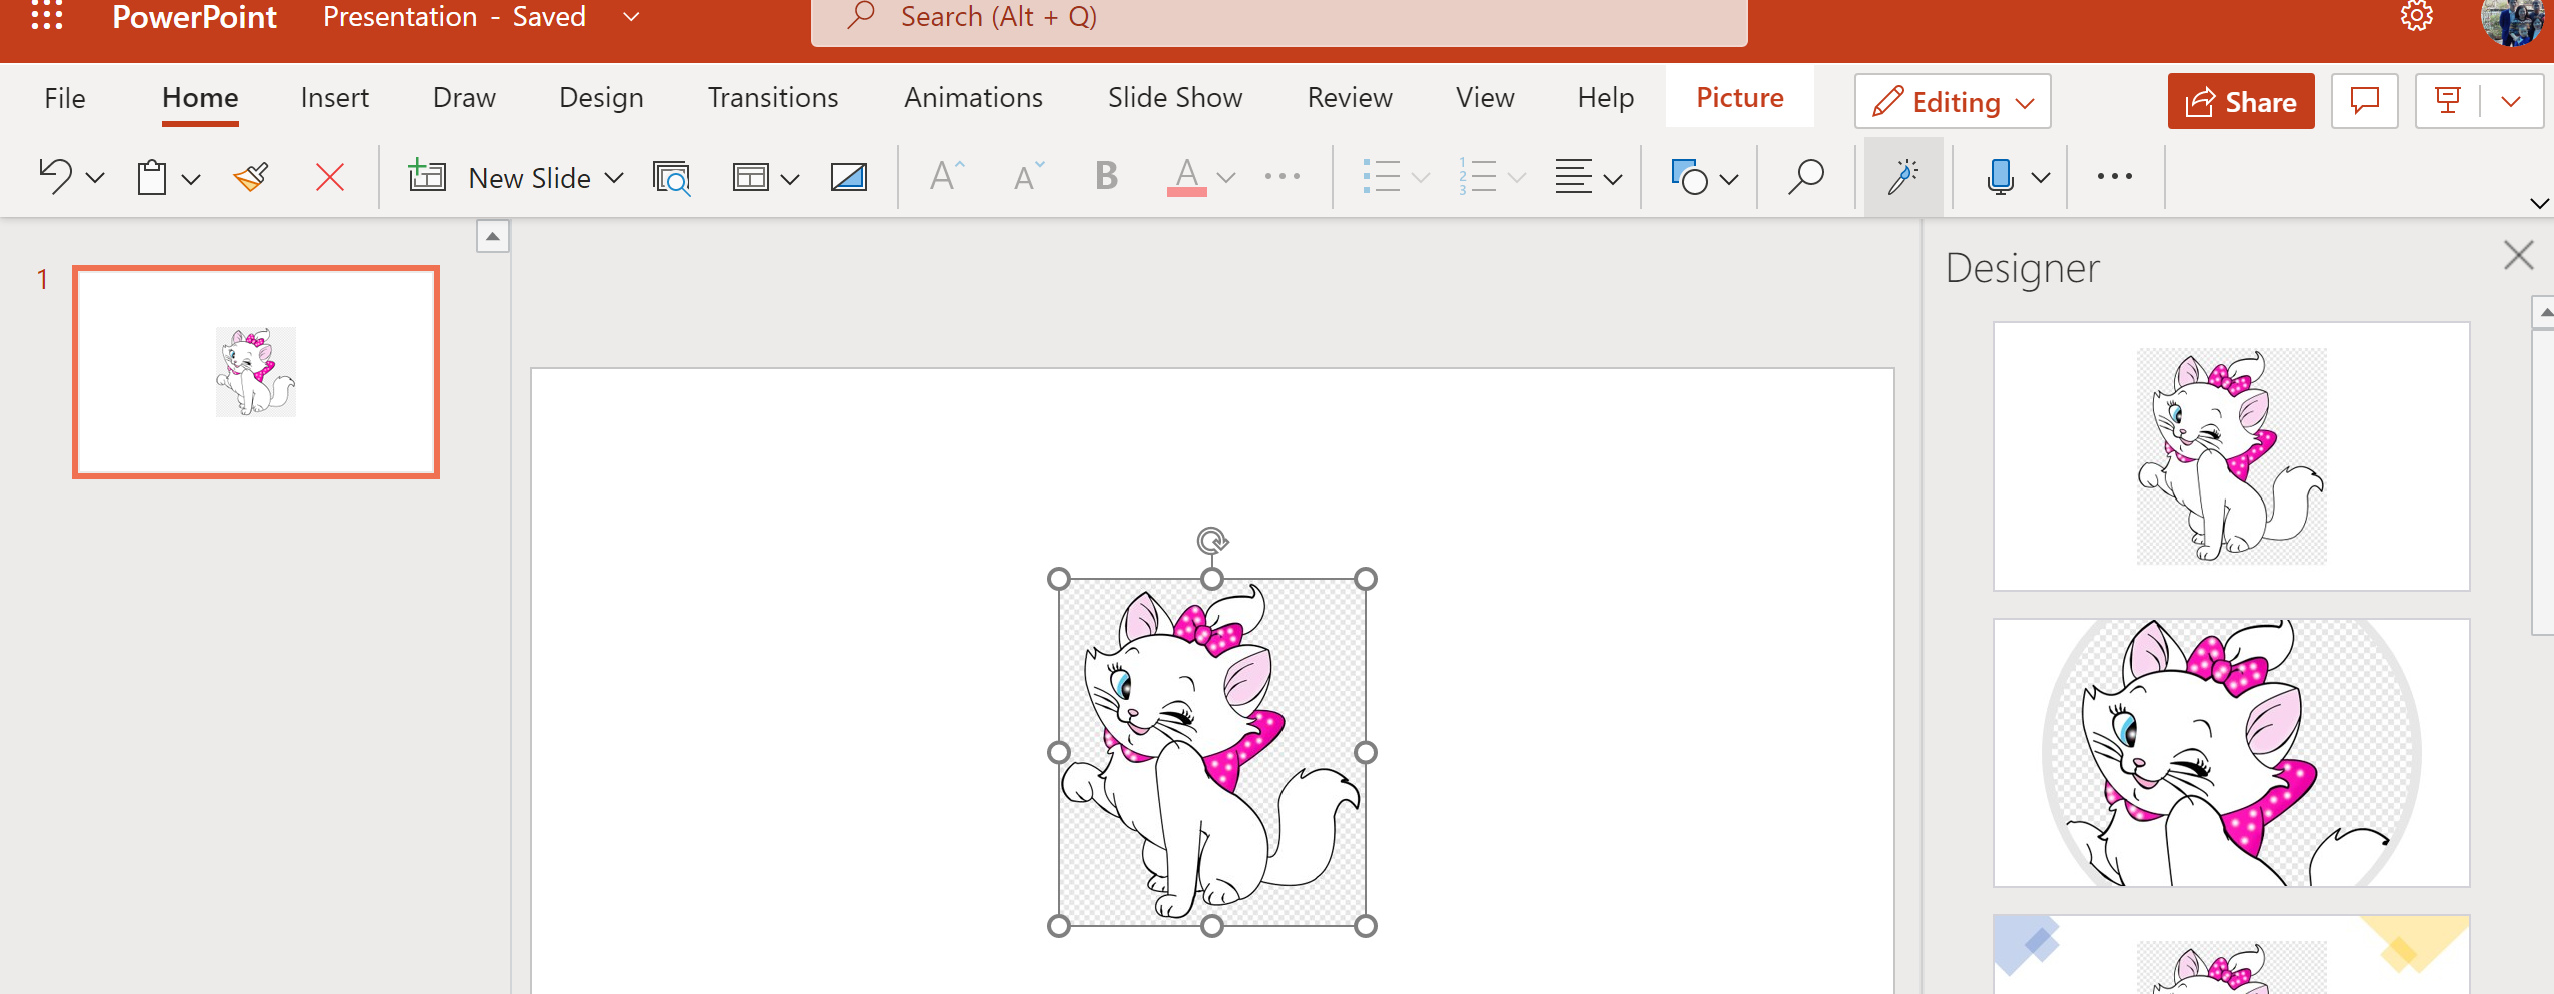Click the slide panel scroll-up arrow
This screenshot has height=994, width=2554.
[x=492, y=237]
